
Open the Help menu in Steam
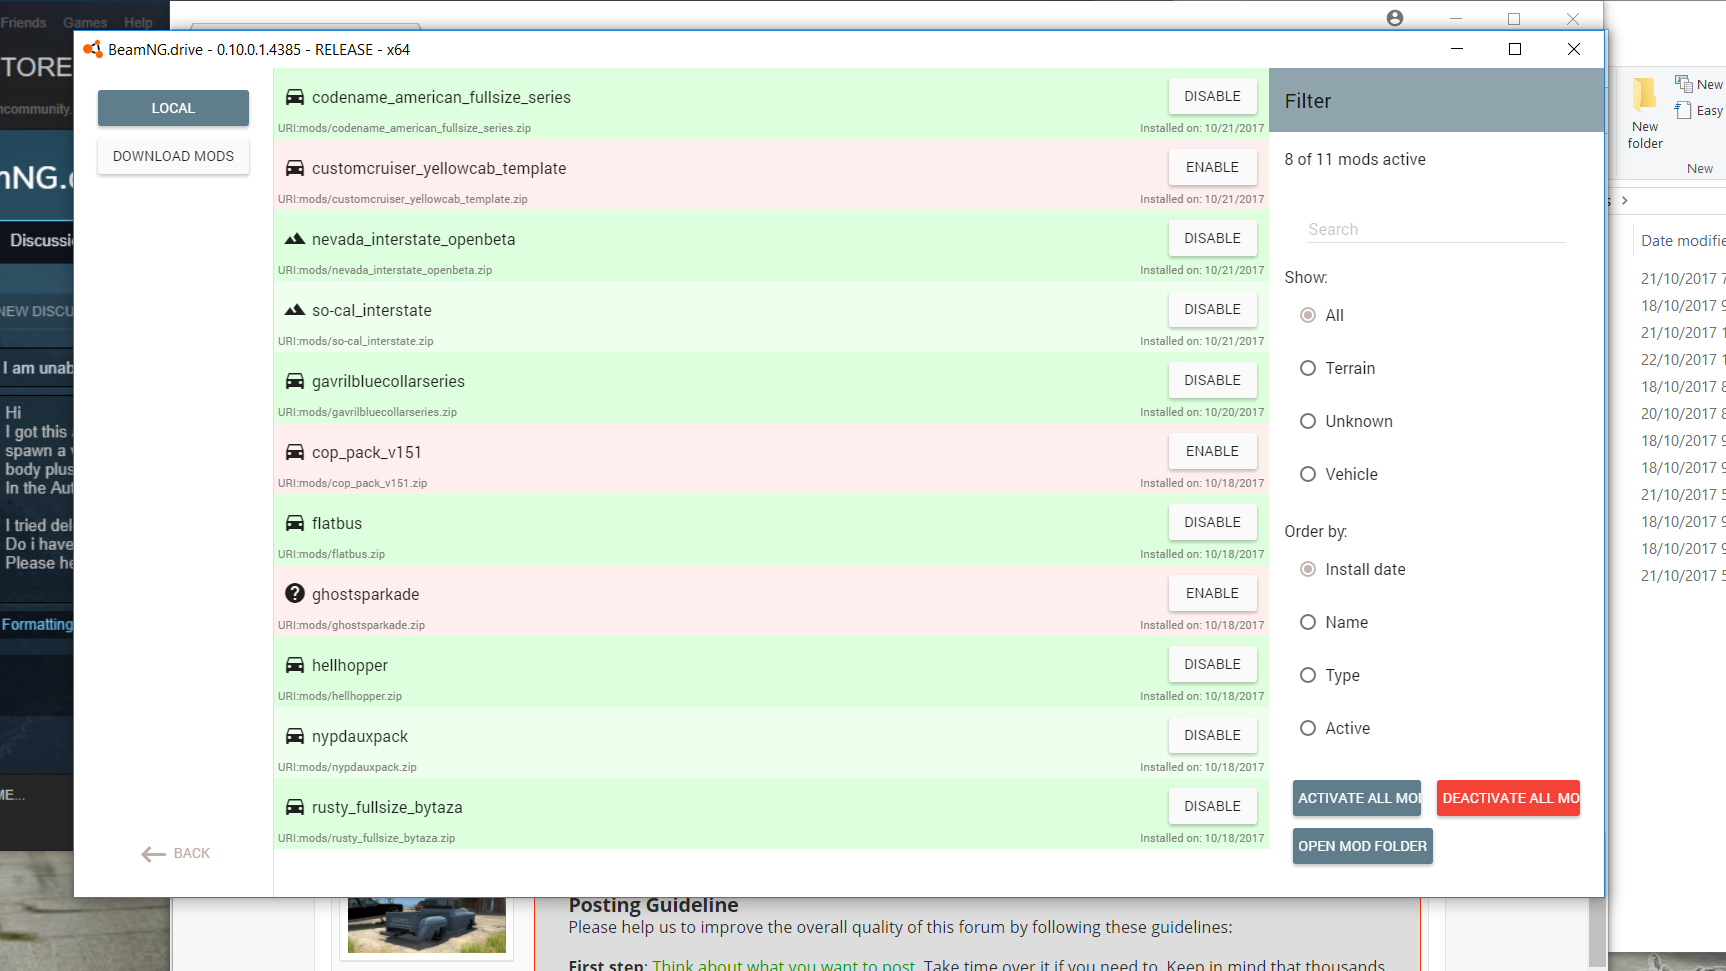coord(139,22)
